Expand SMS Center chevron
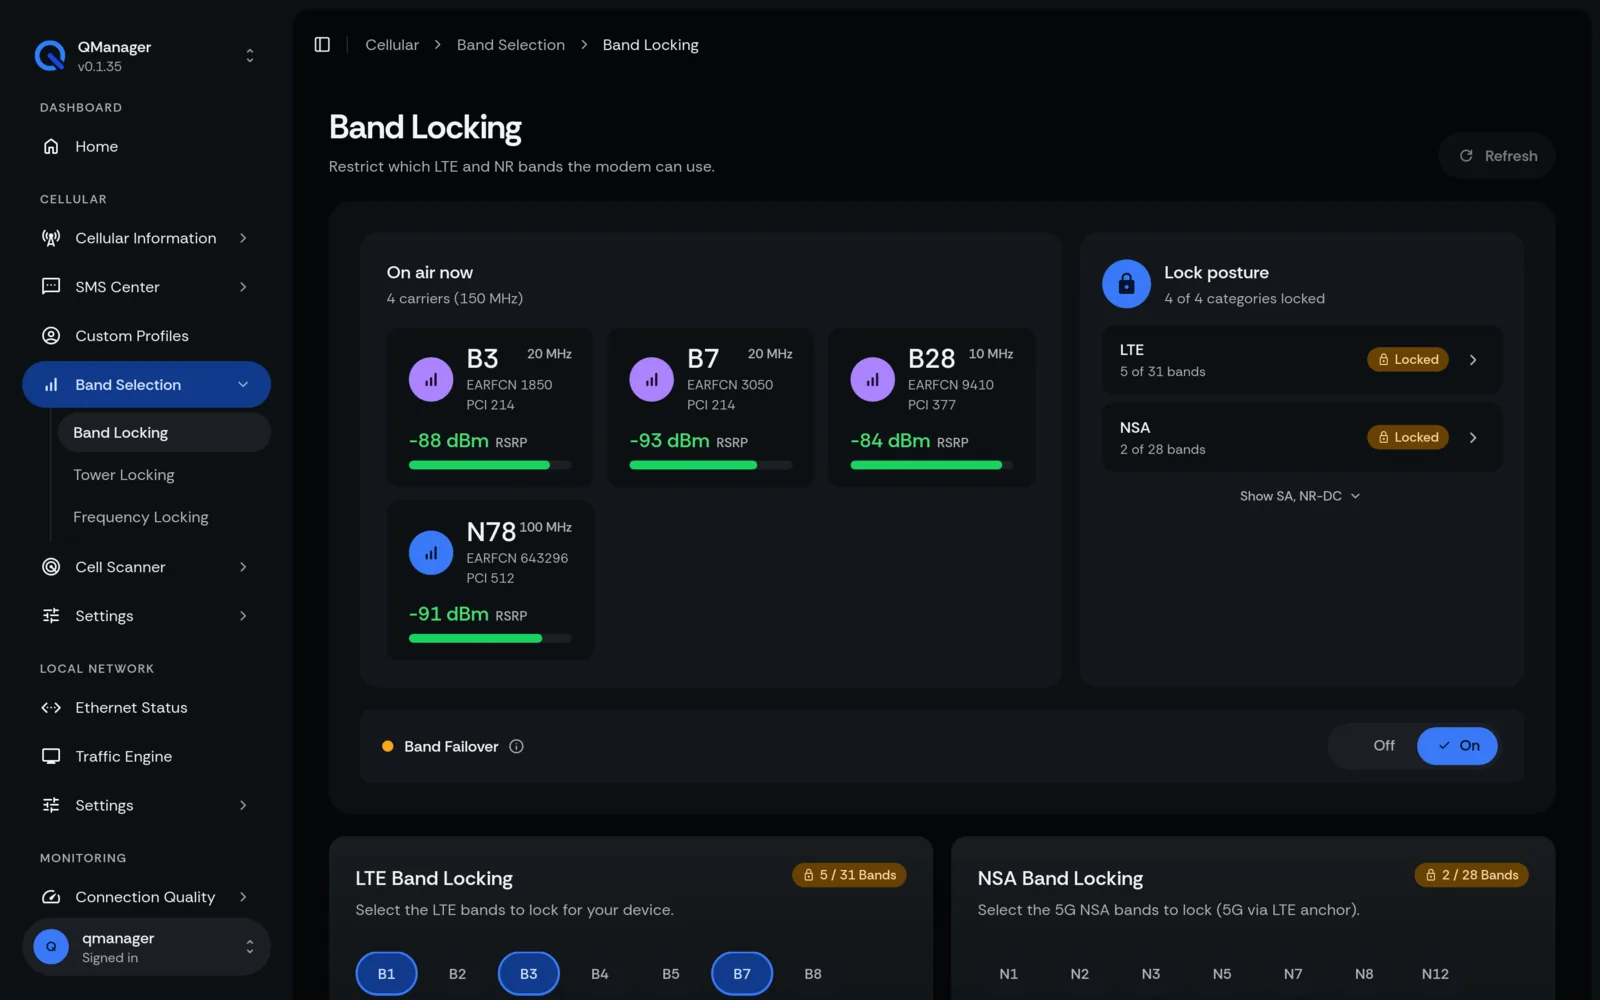The width and height of the screenshot is (1600, 1000). pyautogui.click(x=243, y=287)
